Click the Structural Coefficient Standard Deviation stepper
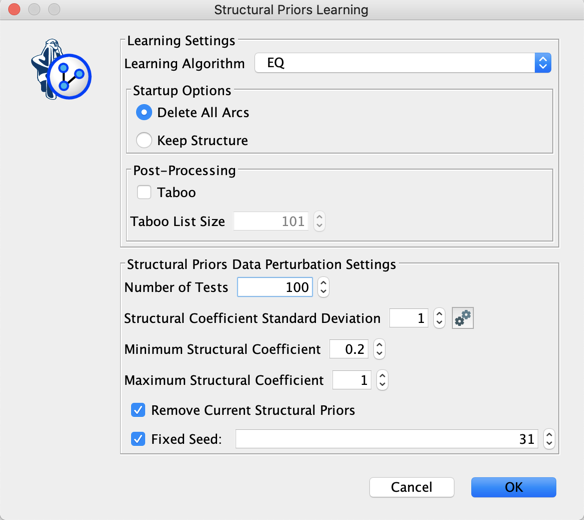The image size is (584, 520). pyautogui.click(x=439, y=318)
